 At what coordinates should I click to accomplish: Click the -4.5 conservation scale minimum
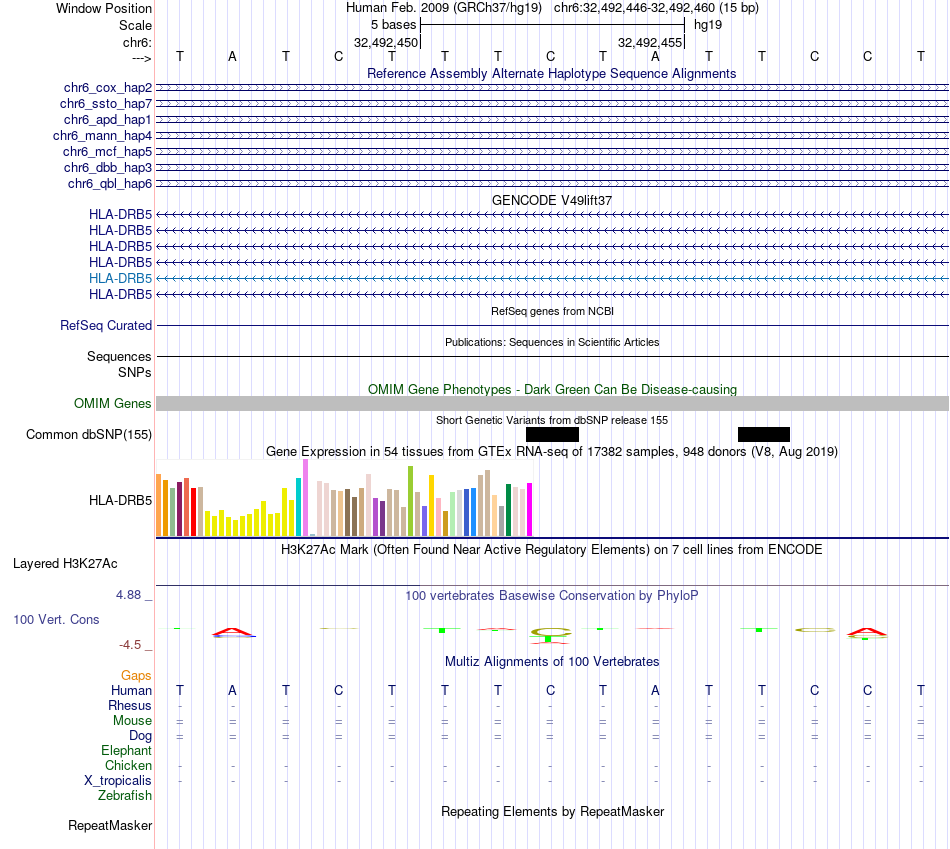[x=130, y=645]
